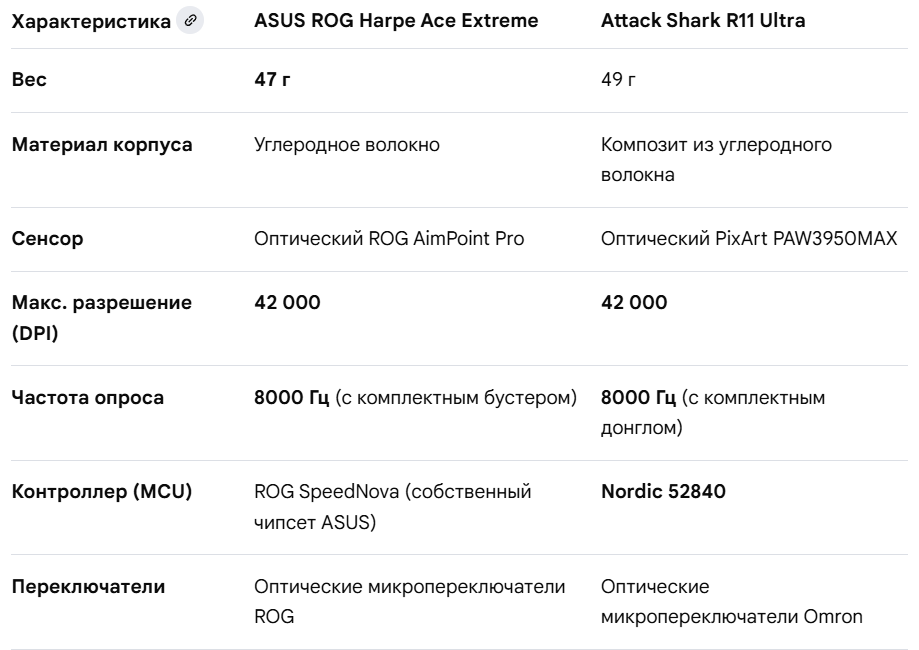Click the Переключатели row label
This screenshot has width=919, height=650.
(89, 587)
